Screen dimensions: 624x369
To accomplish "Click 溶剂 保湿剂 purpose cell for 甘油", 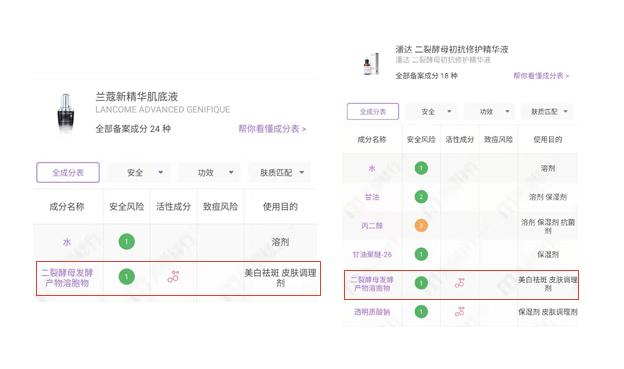I will click(548, 197).
